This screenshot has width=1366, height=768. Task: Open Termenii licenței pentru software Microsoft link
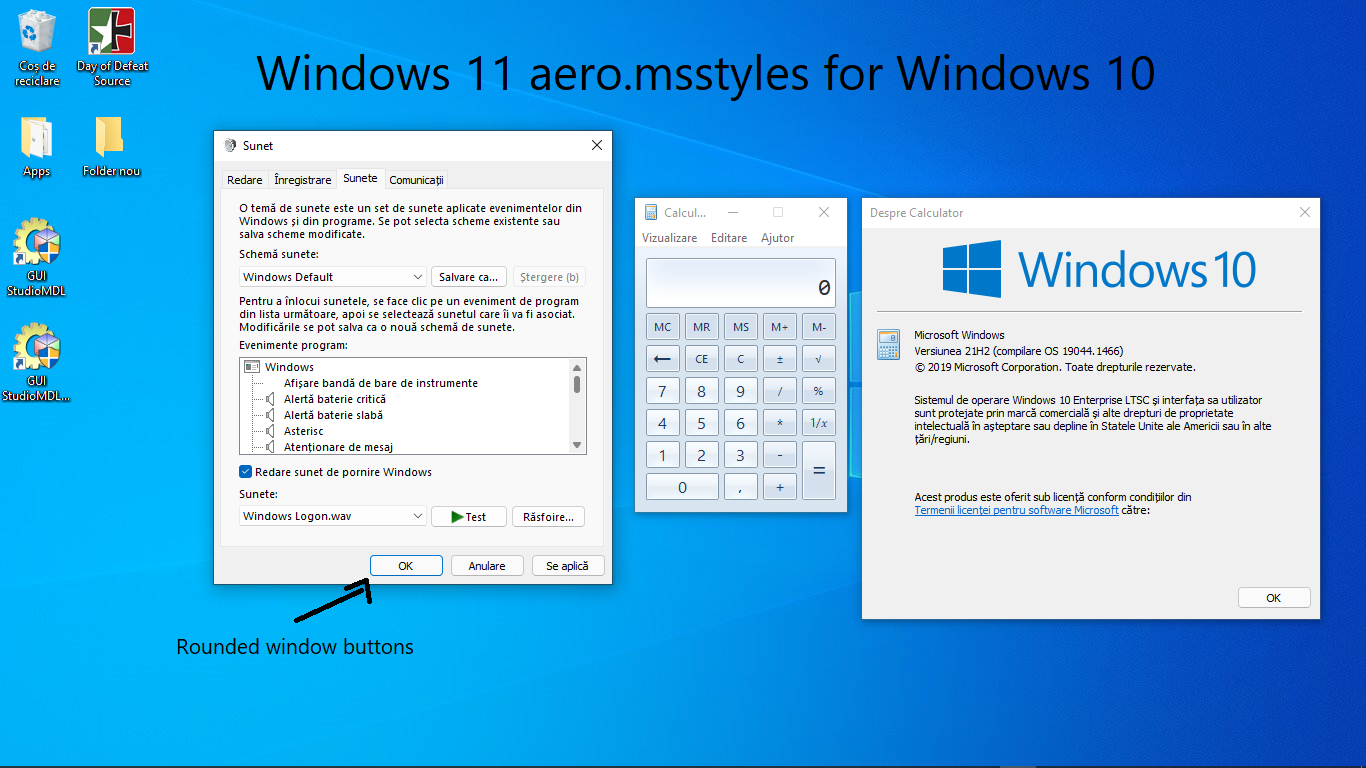(x=1016, y=509)
